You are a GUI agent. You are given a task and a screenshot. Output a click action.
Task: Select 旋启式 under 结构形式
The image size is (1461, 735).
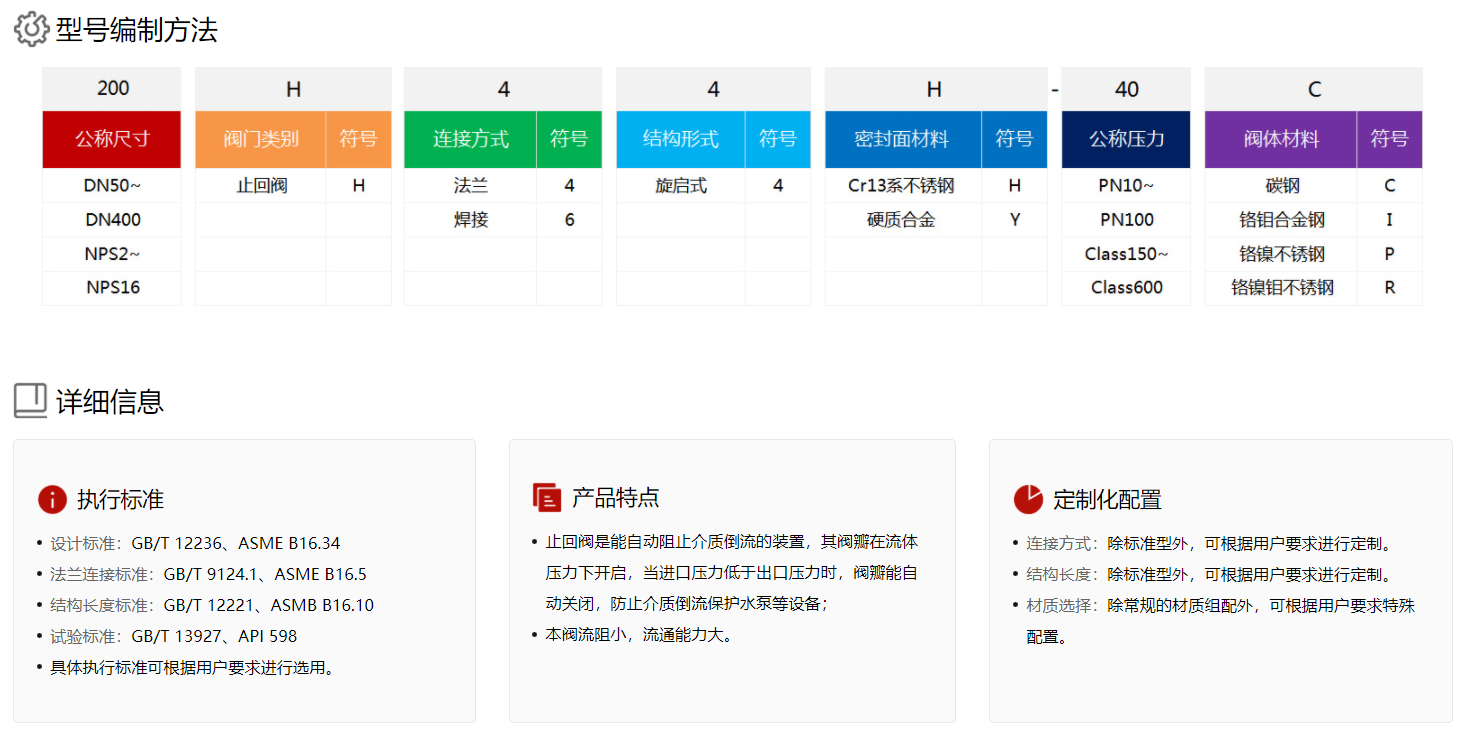680,185
